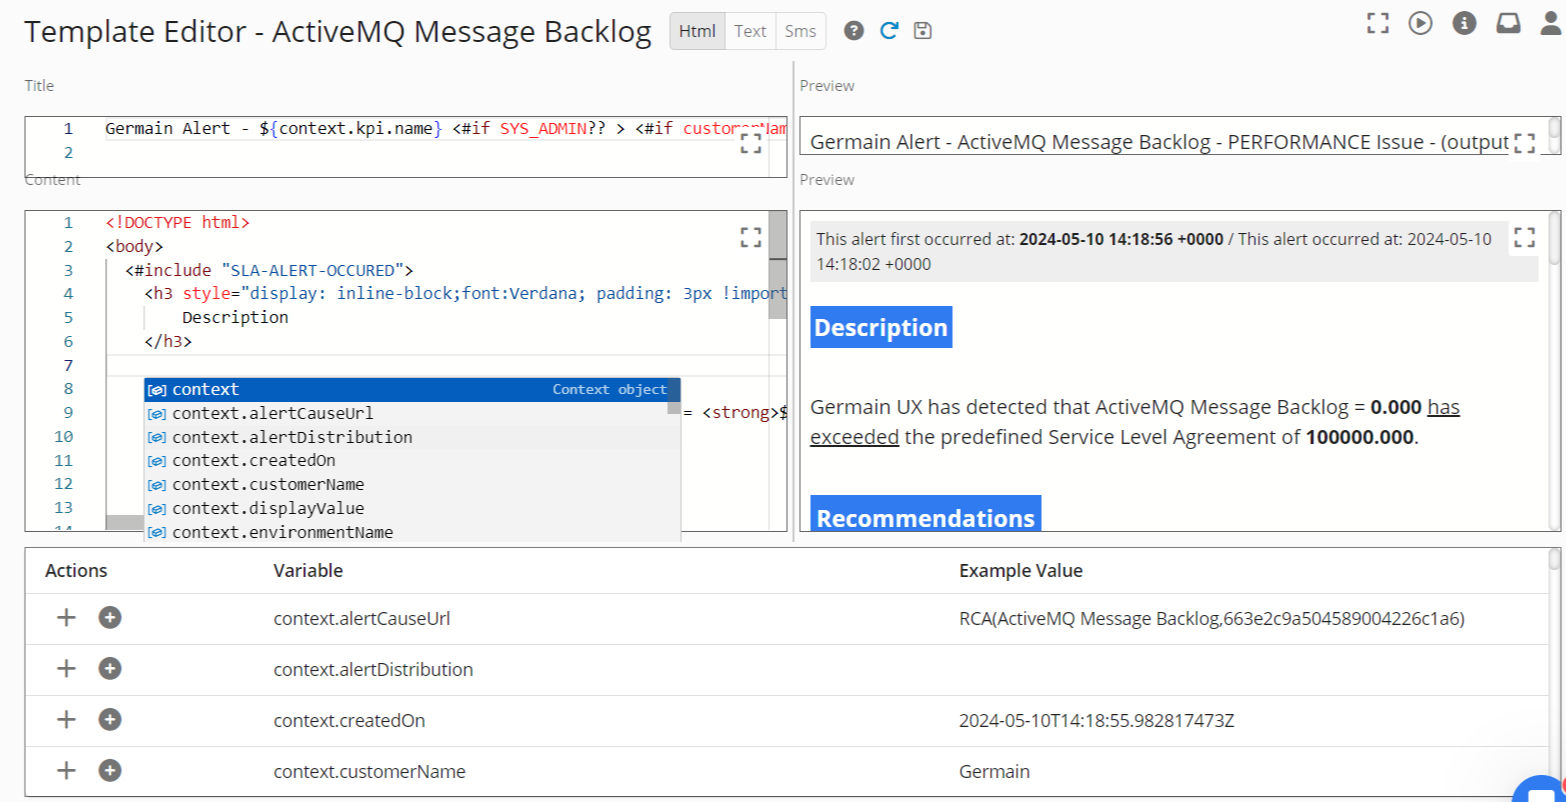Click the plain plus for context.customerName row
The width and height of the screenshot is (1566, 802).
[66, 771]
